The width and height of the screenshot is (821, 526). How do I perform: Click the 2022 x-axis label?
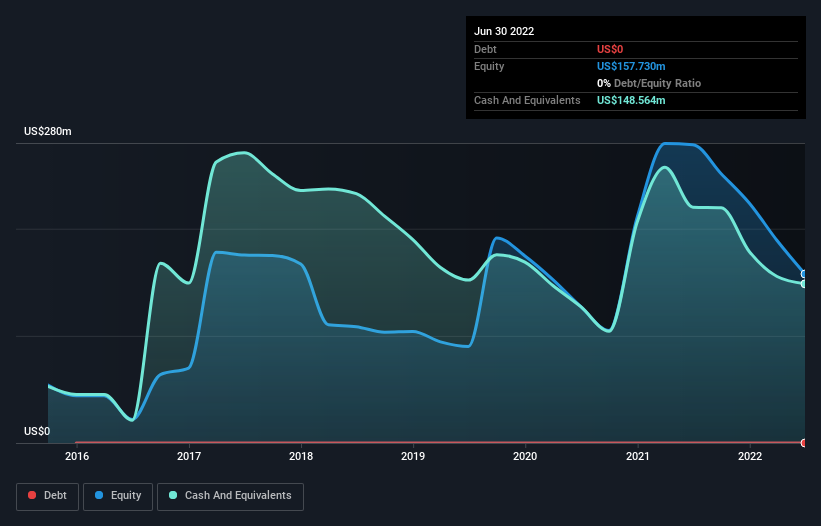tap(750, 456)
